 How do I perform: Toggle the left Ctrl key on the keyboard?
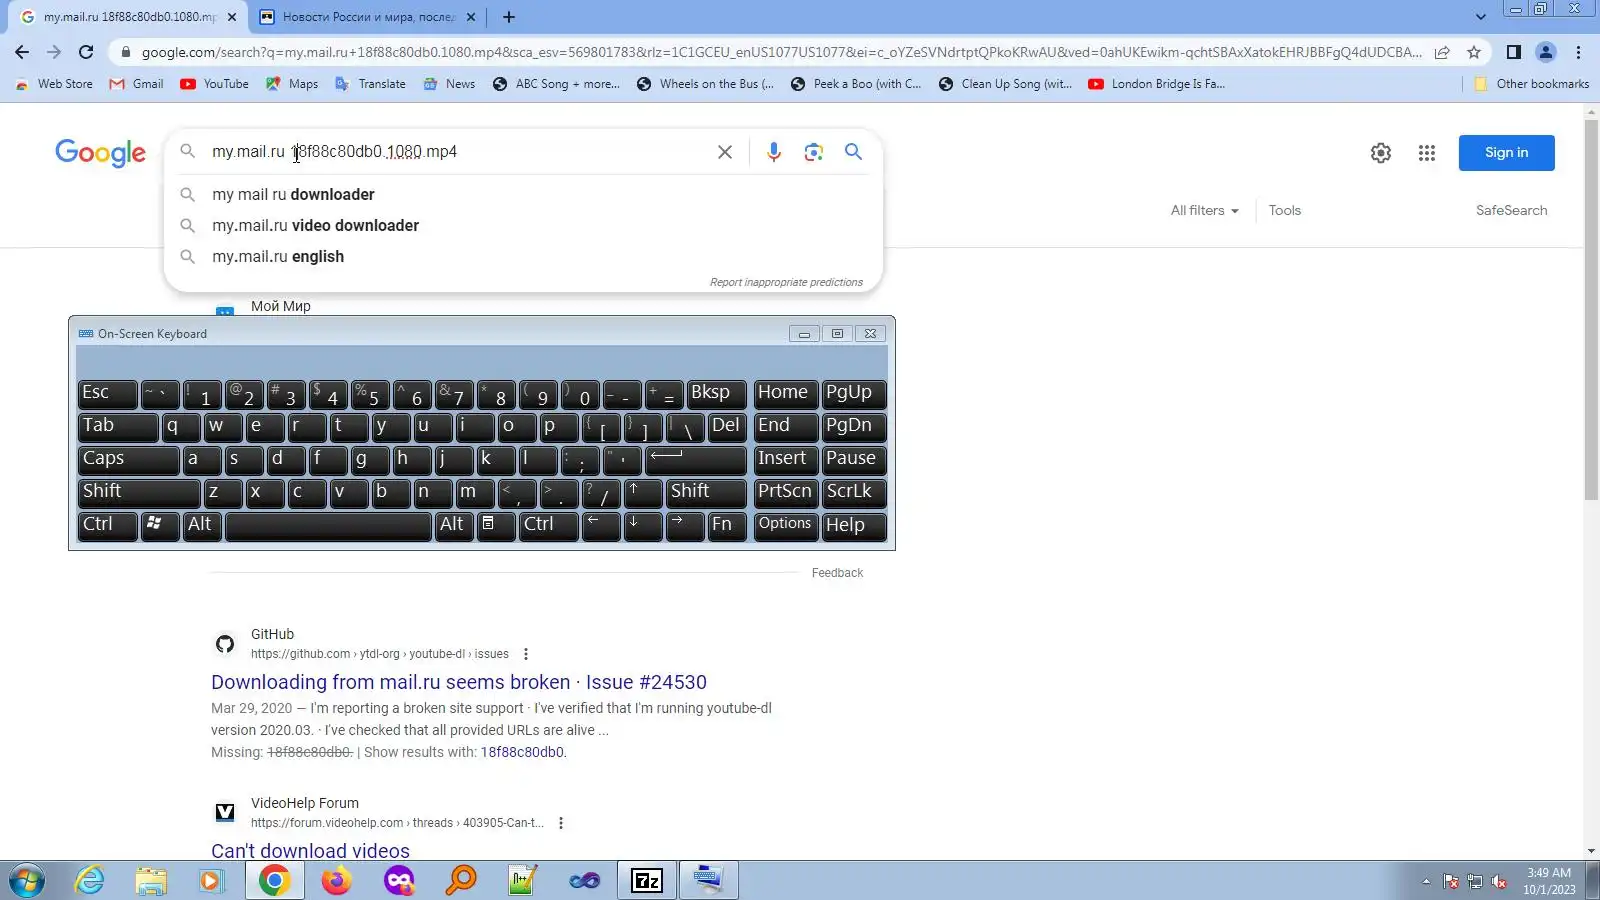click(107, 525)
